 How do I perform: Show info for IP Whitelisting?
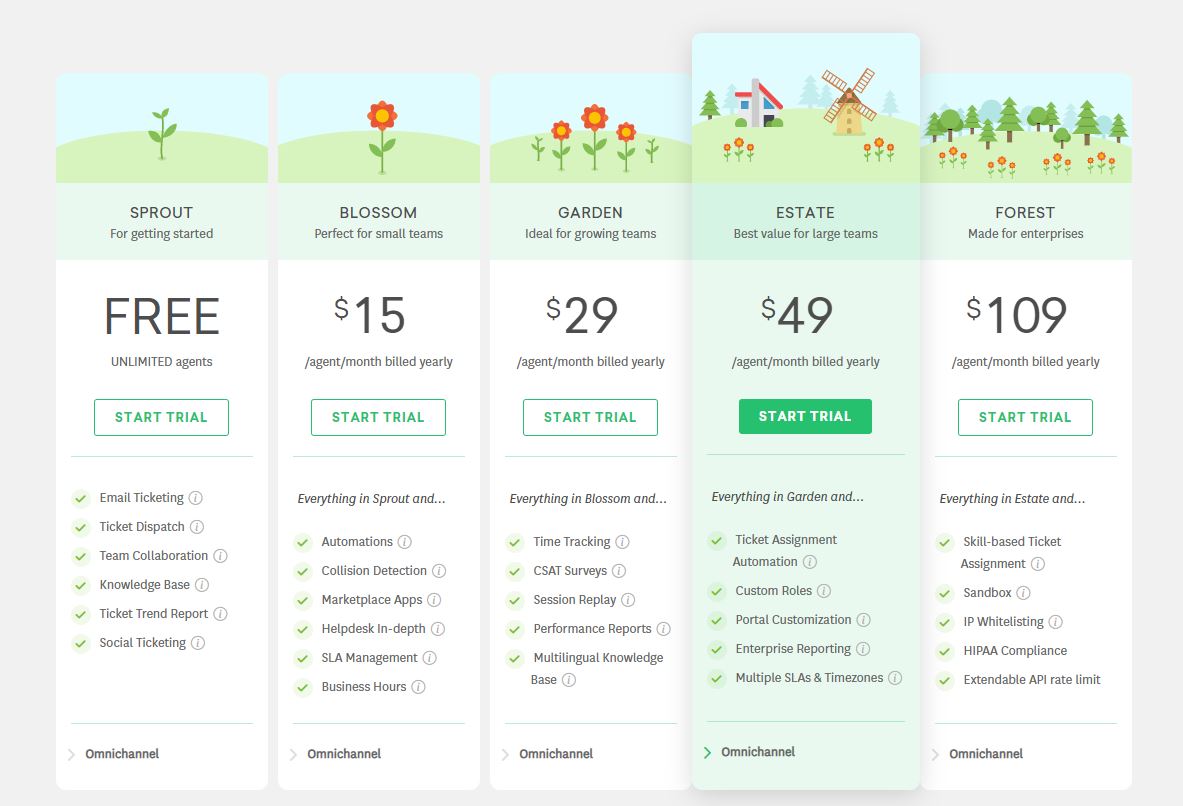click(1055, 622)
